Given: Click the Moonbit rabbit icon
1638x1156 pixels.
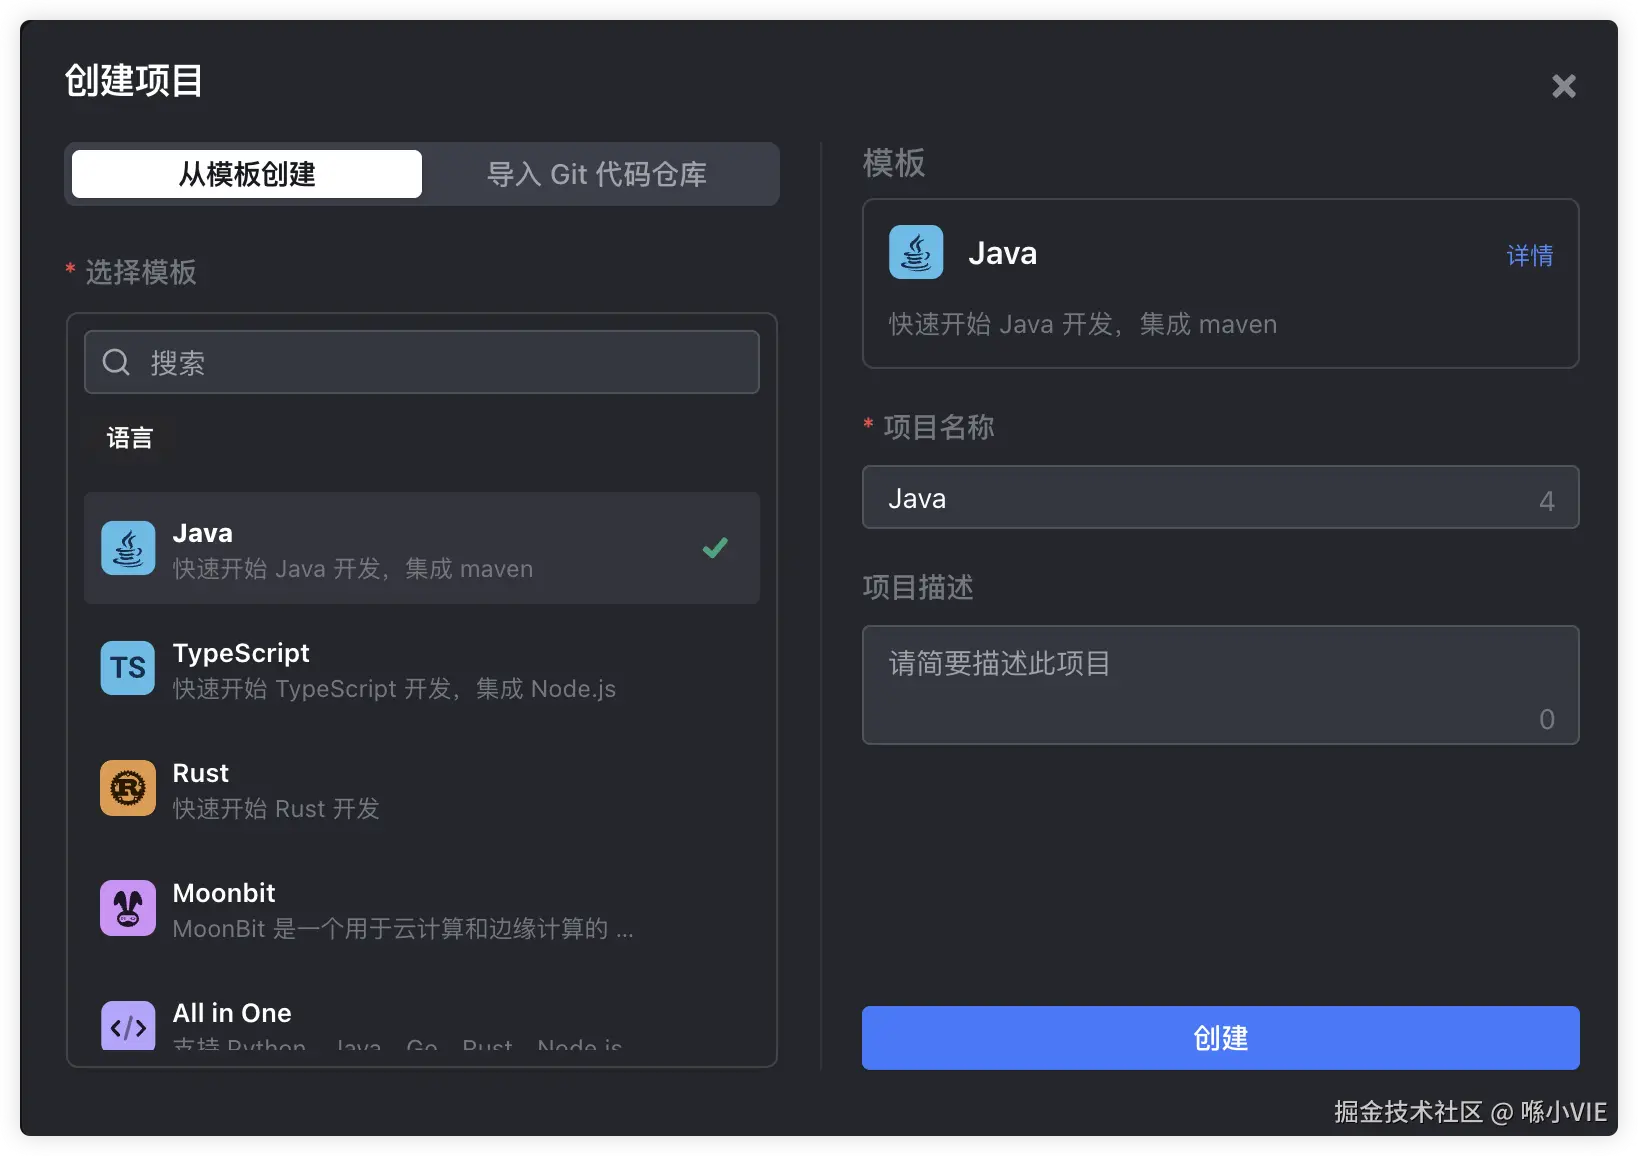Looking at the screenshot, I should [x=128, y=908].
